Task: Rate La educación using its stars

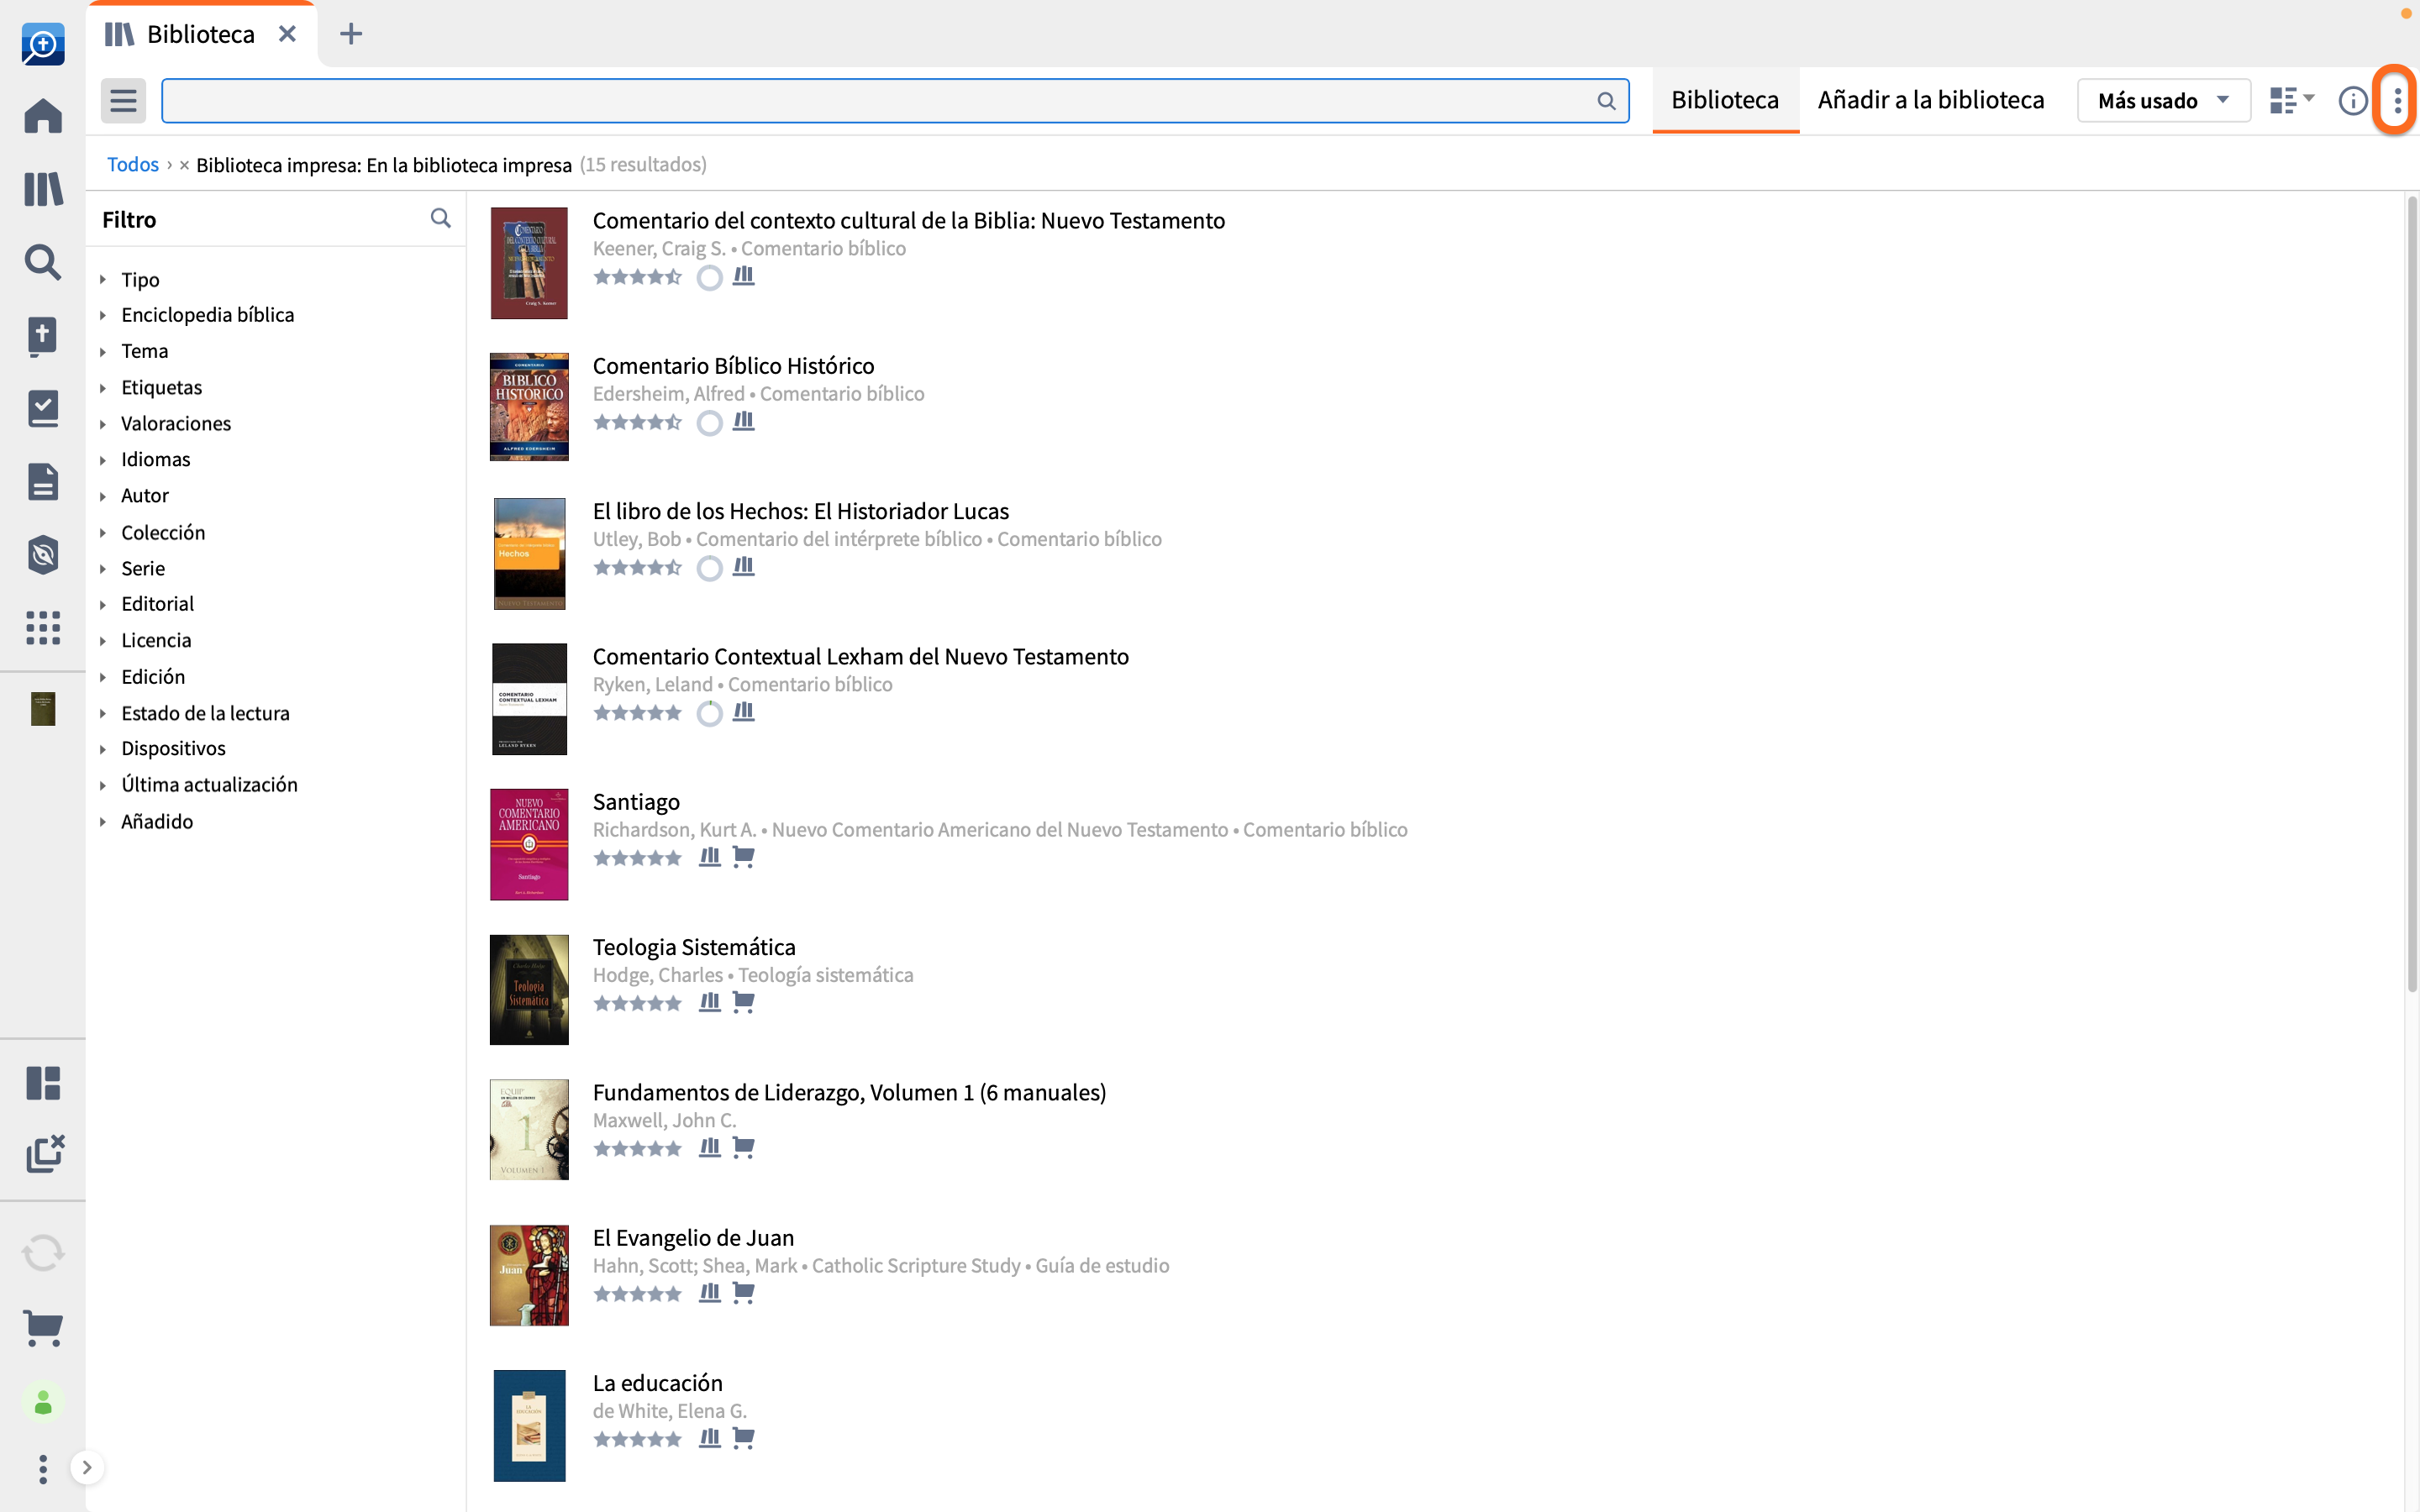Action: point(637,1439)
